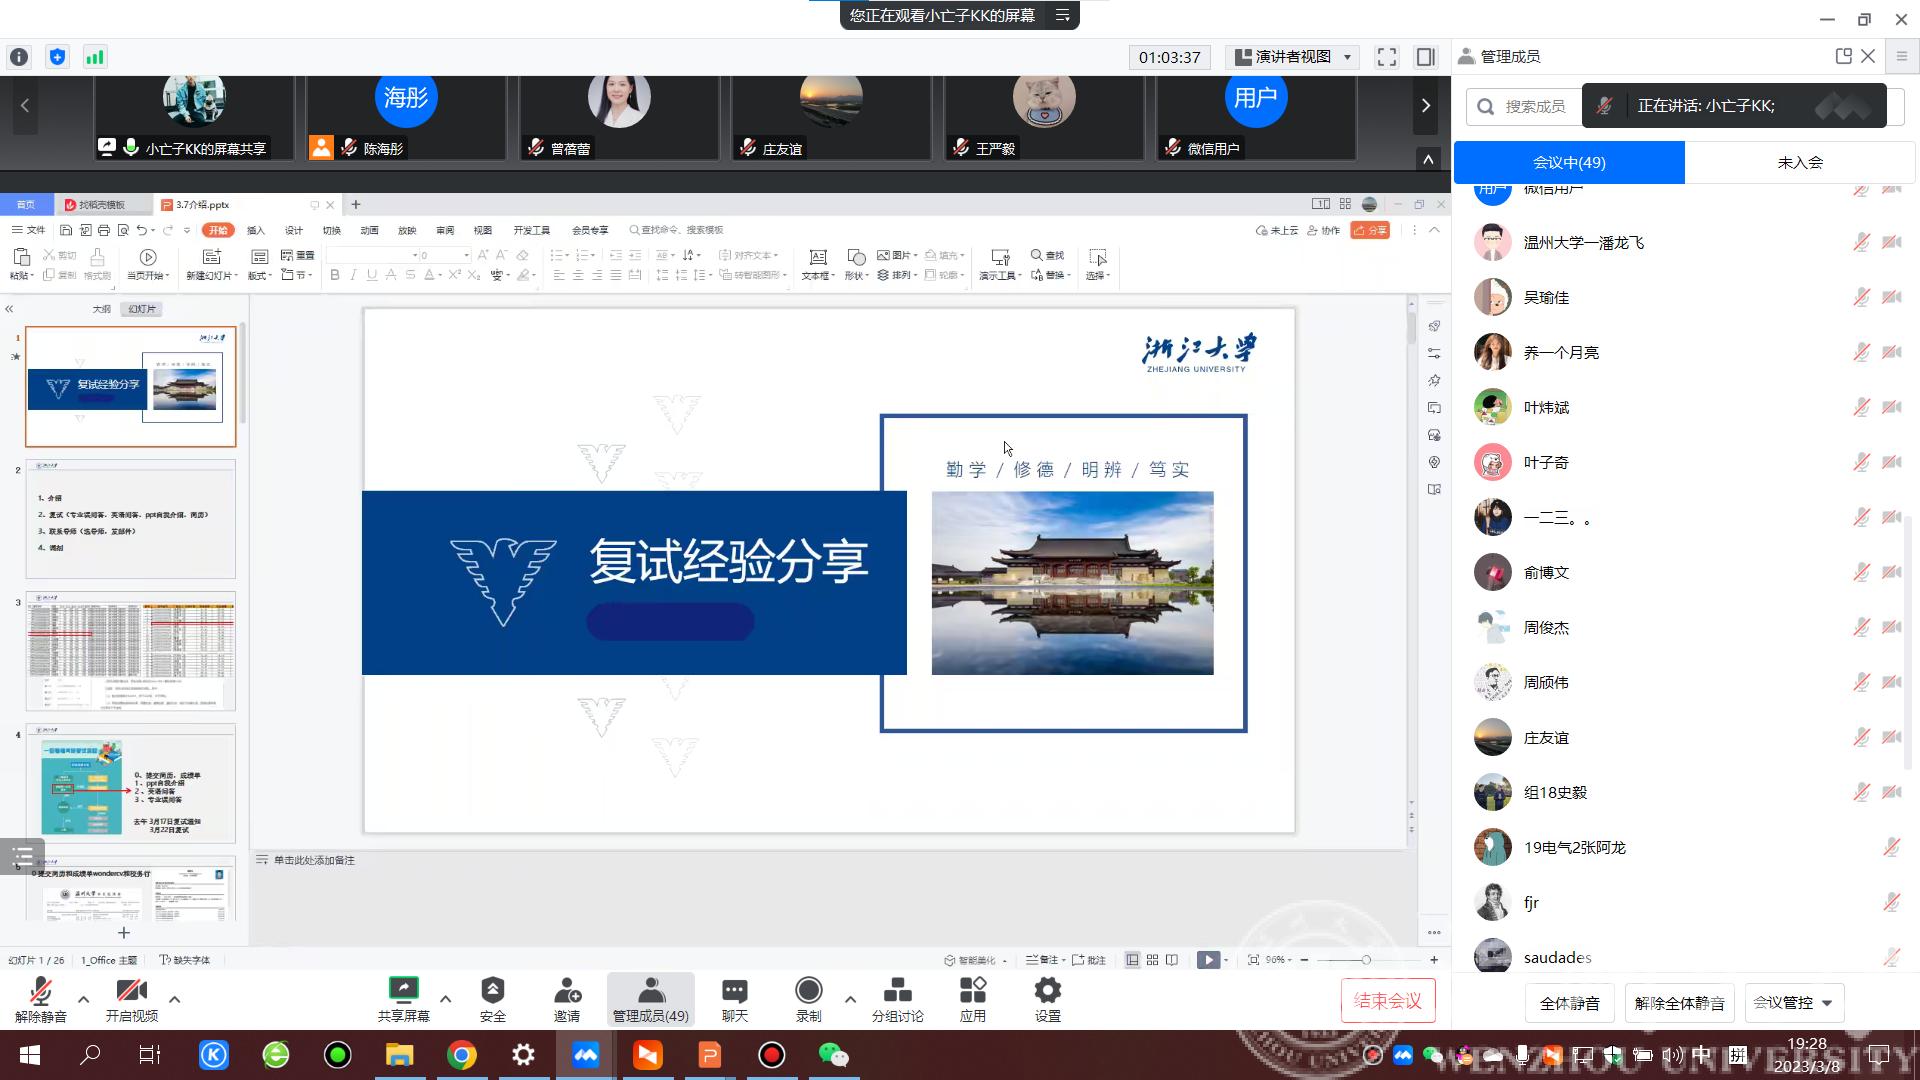Screen dimensions: 1920x1080
Task: Enter full screen view icon
Action: (1386, 57)
